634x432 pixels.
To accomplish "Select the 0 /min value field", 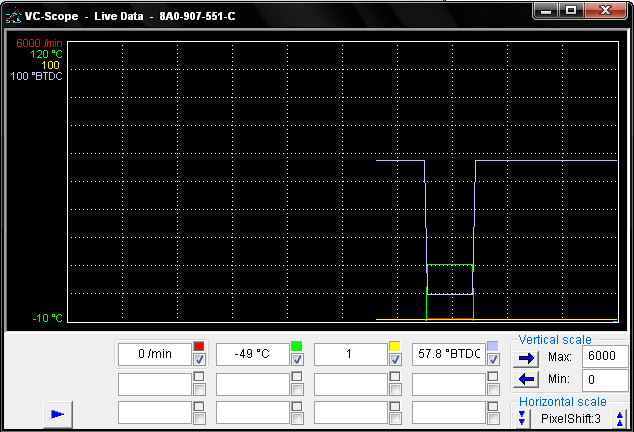I will 153,354.
